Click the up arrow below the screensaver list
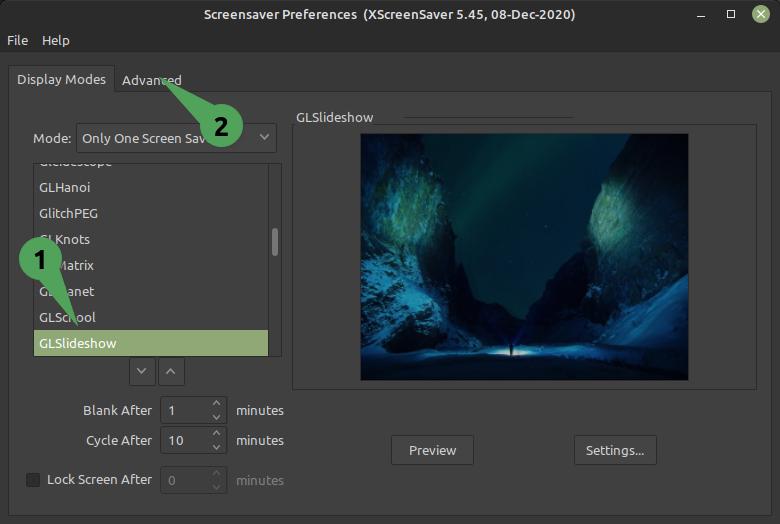This screenshot has width=780, height=524. [171, 371]
